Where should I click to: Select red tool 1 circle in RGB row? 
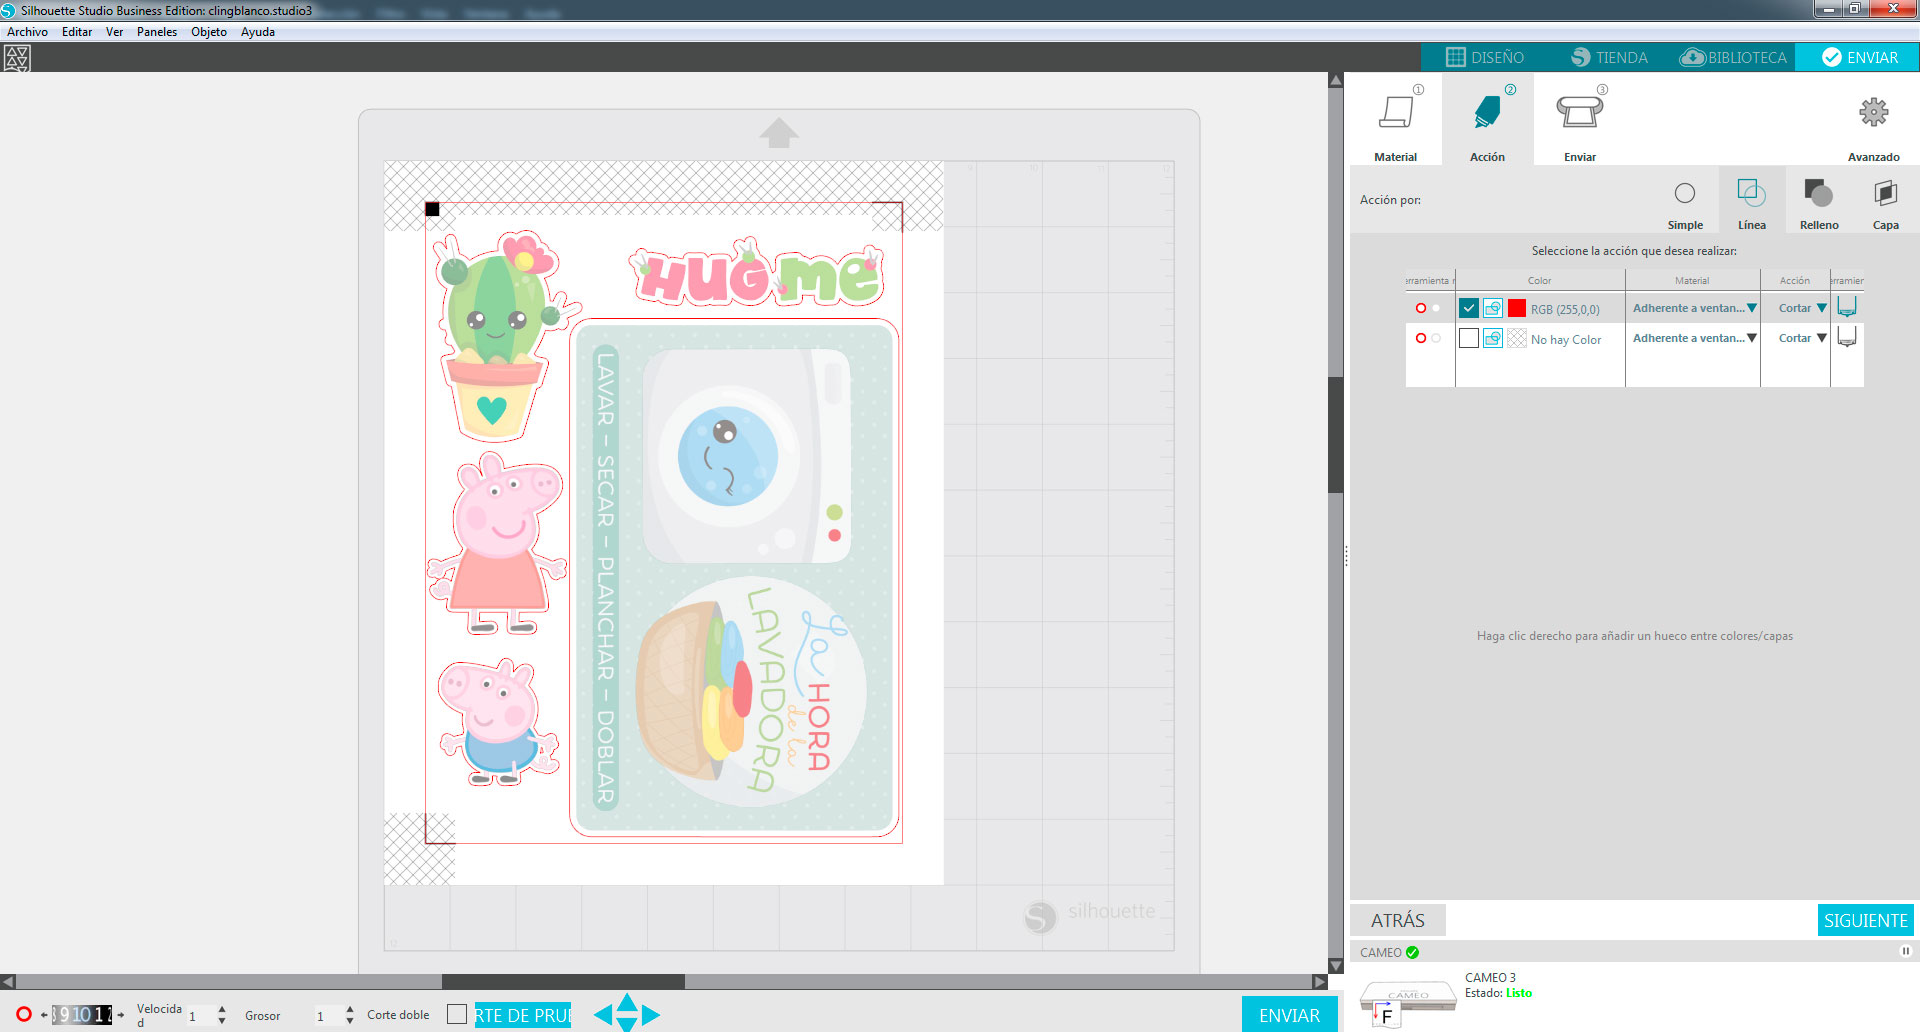(x=1420, y=308)
